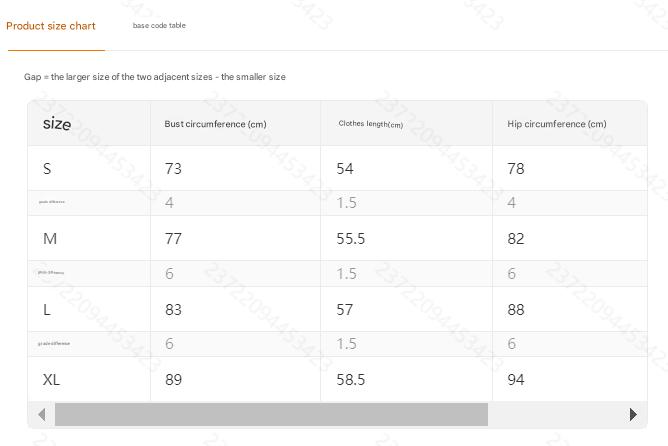The image size is (668, 446).
Task: Switch to the base code table tab
Action: tap(159, 26)
